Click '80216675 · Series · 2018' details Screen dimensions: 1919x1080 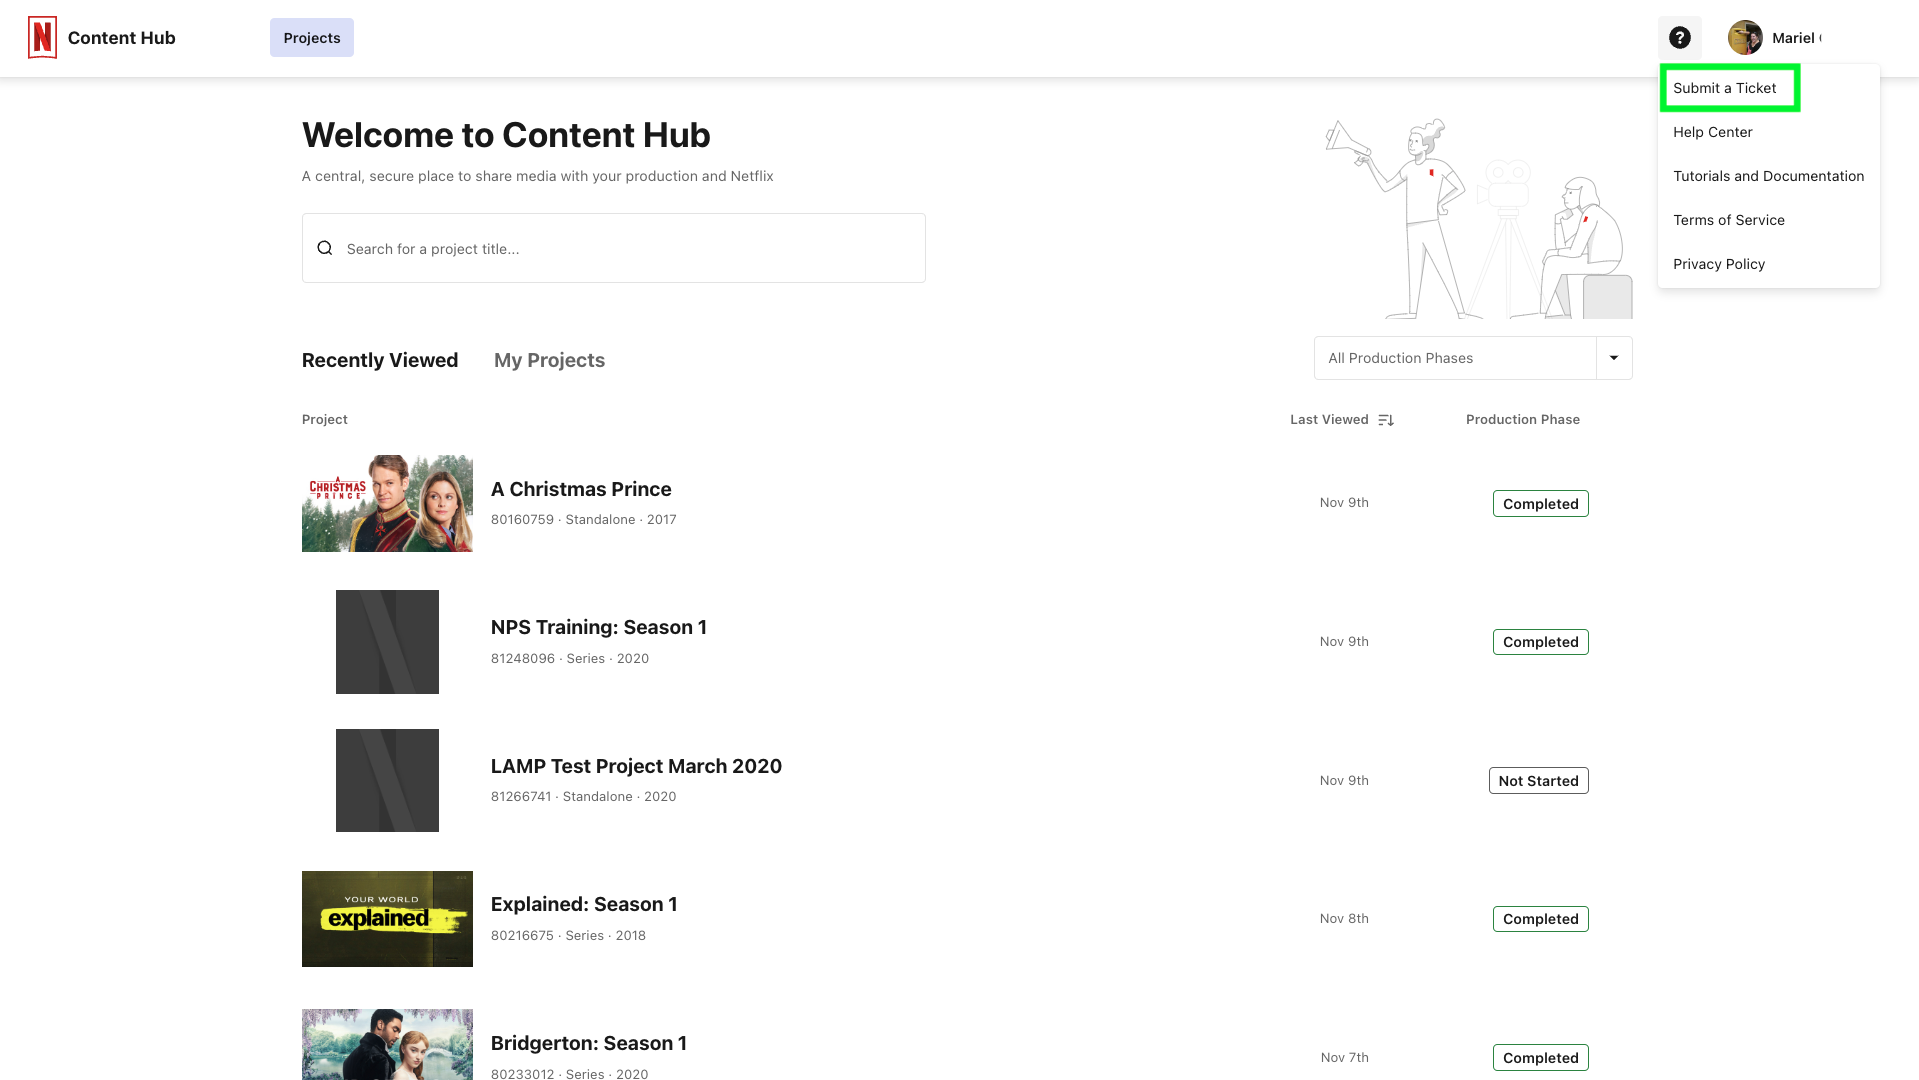pos(568,936)
